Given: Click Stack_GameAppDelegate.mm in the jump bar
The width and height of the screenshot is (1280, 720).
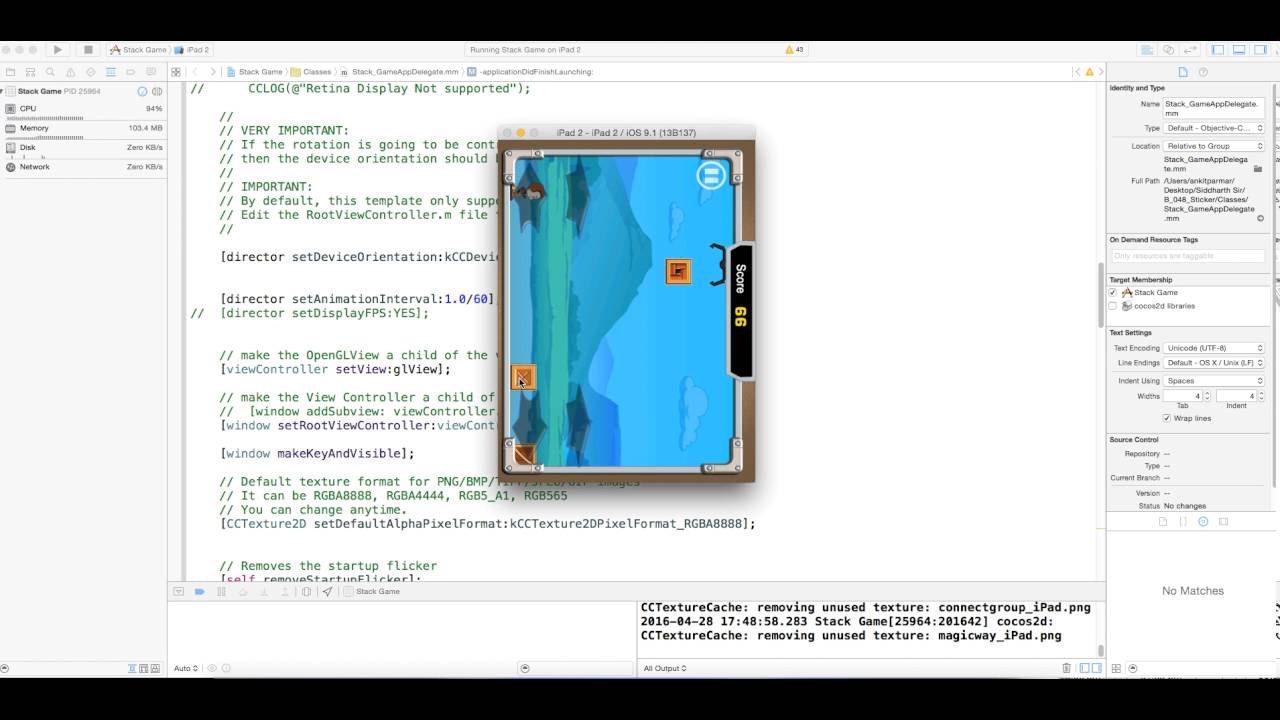Looking at the screenshot, I should click(399, 72).
